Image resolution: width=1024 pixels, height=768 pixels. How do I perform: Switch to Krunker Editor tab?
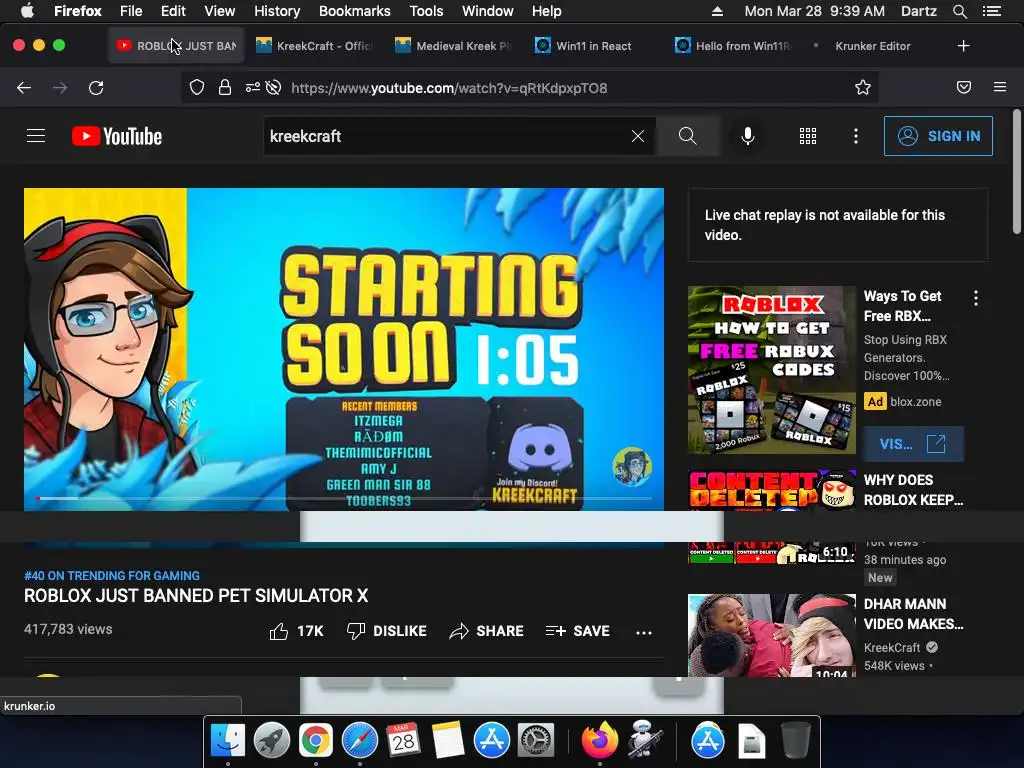point(872,46)
